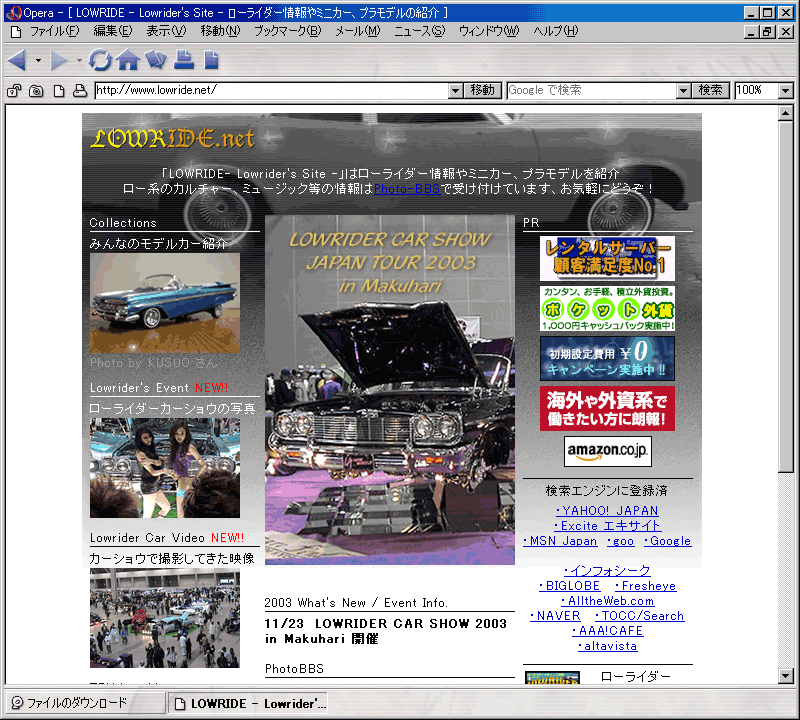Go back with the Back arrow

point(17,60)
